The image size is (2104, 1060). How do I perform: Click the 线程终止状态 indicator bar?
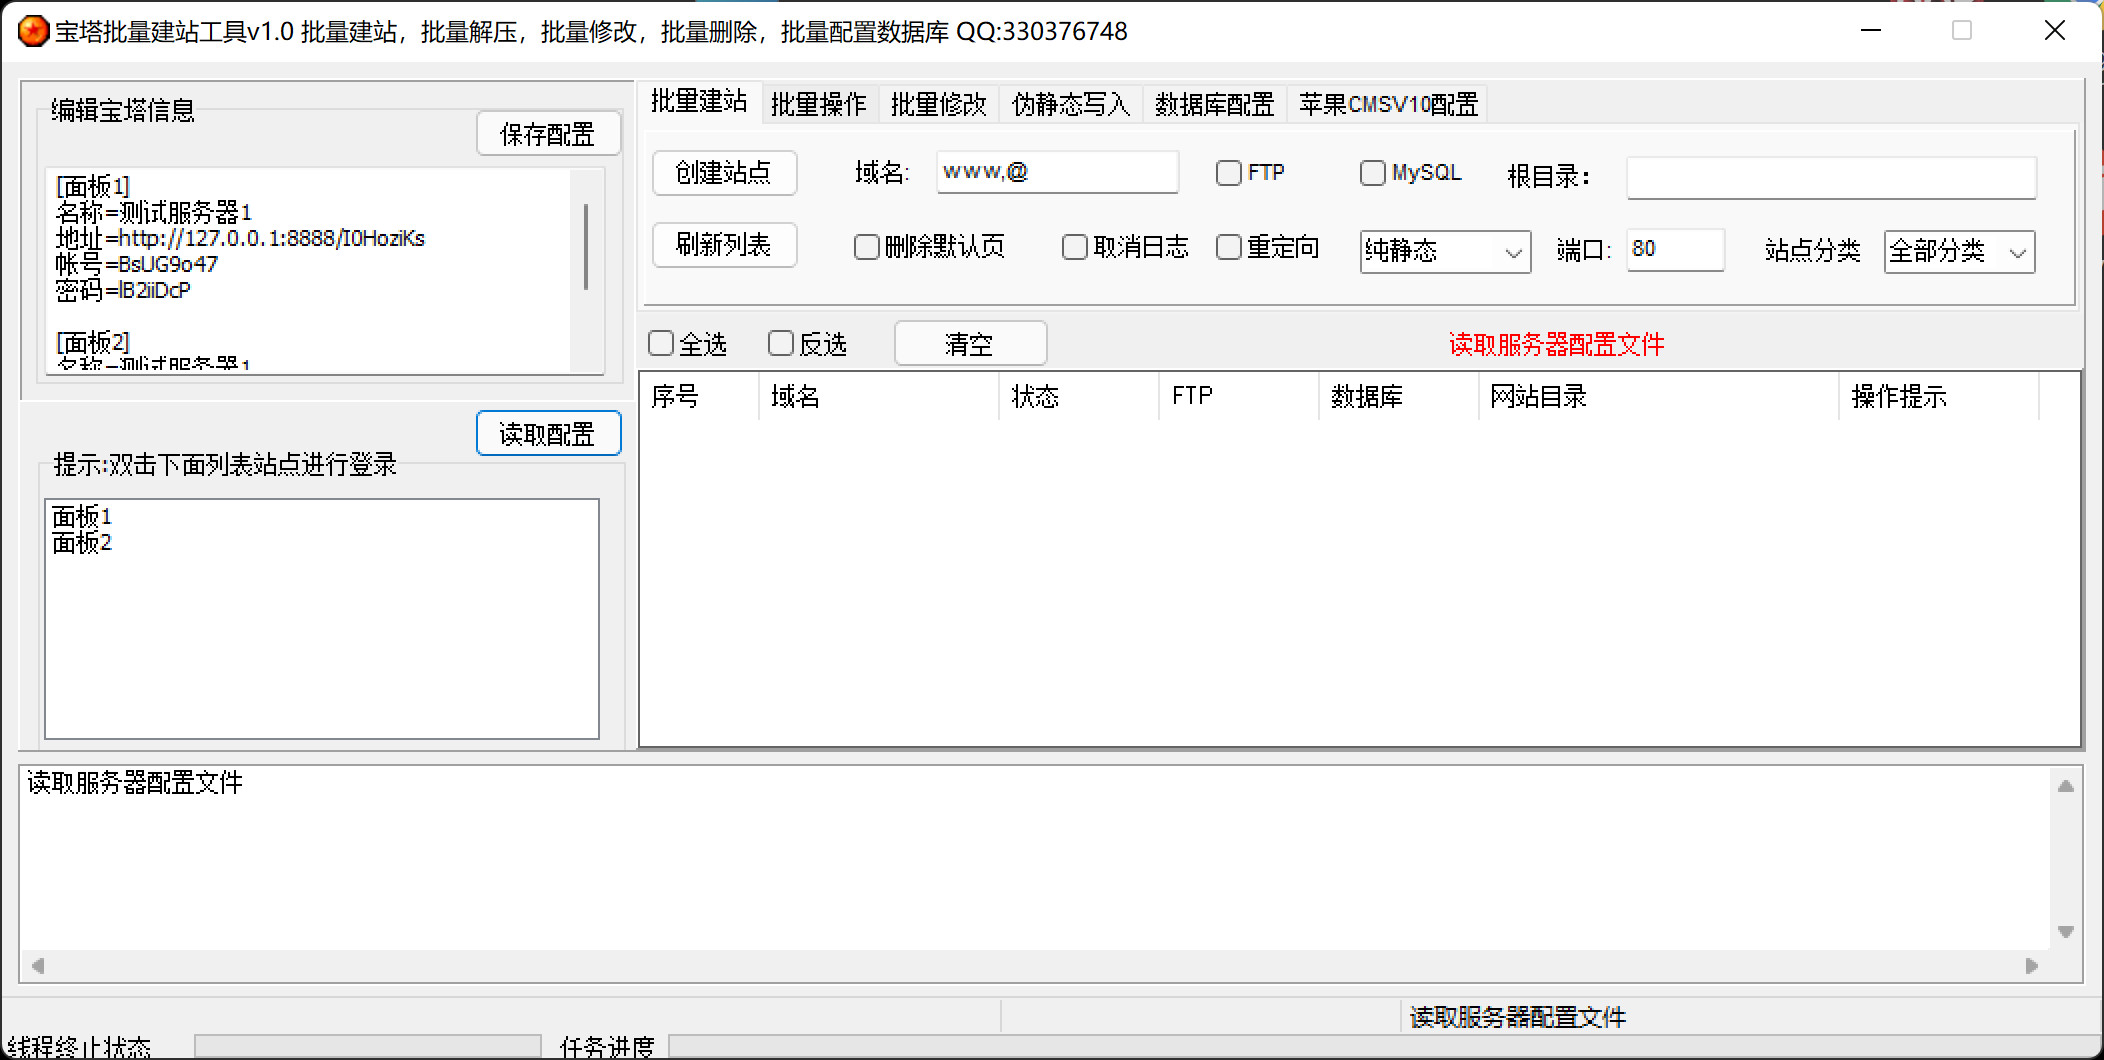coord(367,1047)
